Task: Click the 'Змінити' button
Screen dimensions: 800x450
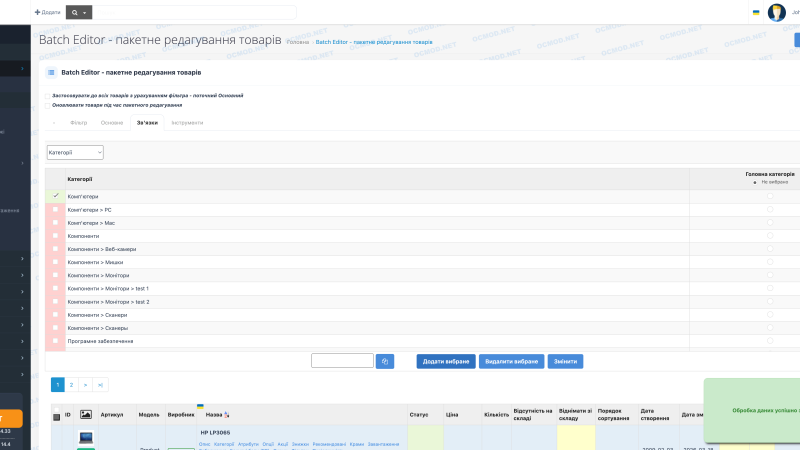Action: click(565, 361)
